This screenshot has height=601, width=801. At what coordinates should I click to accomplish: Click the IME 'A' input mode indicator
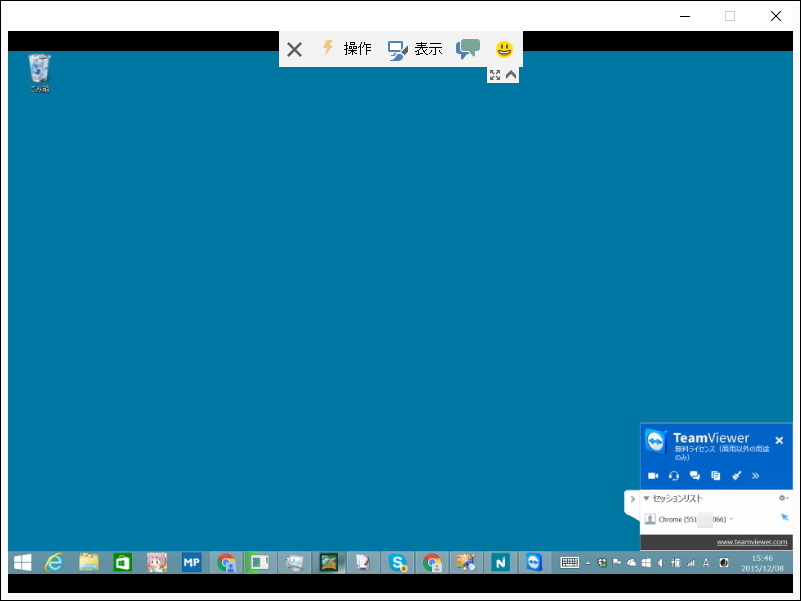[x=706, y=563]
